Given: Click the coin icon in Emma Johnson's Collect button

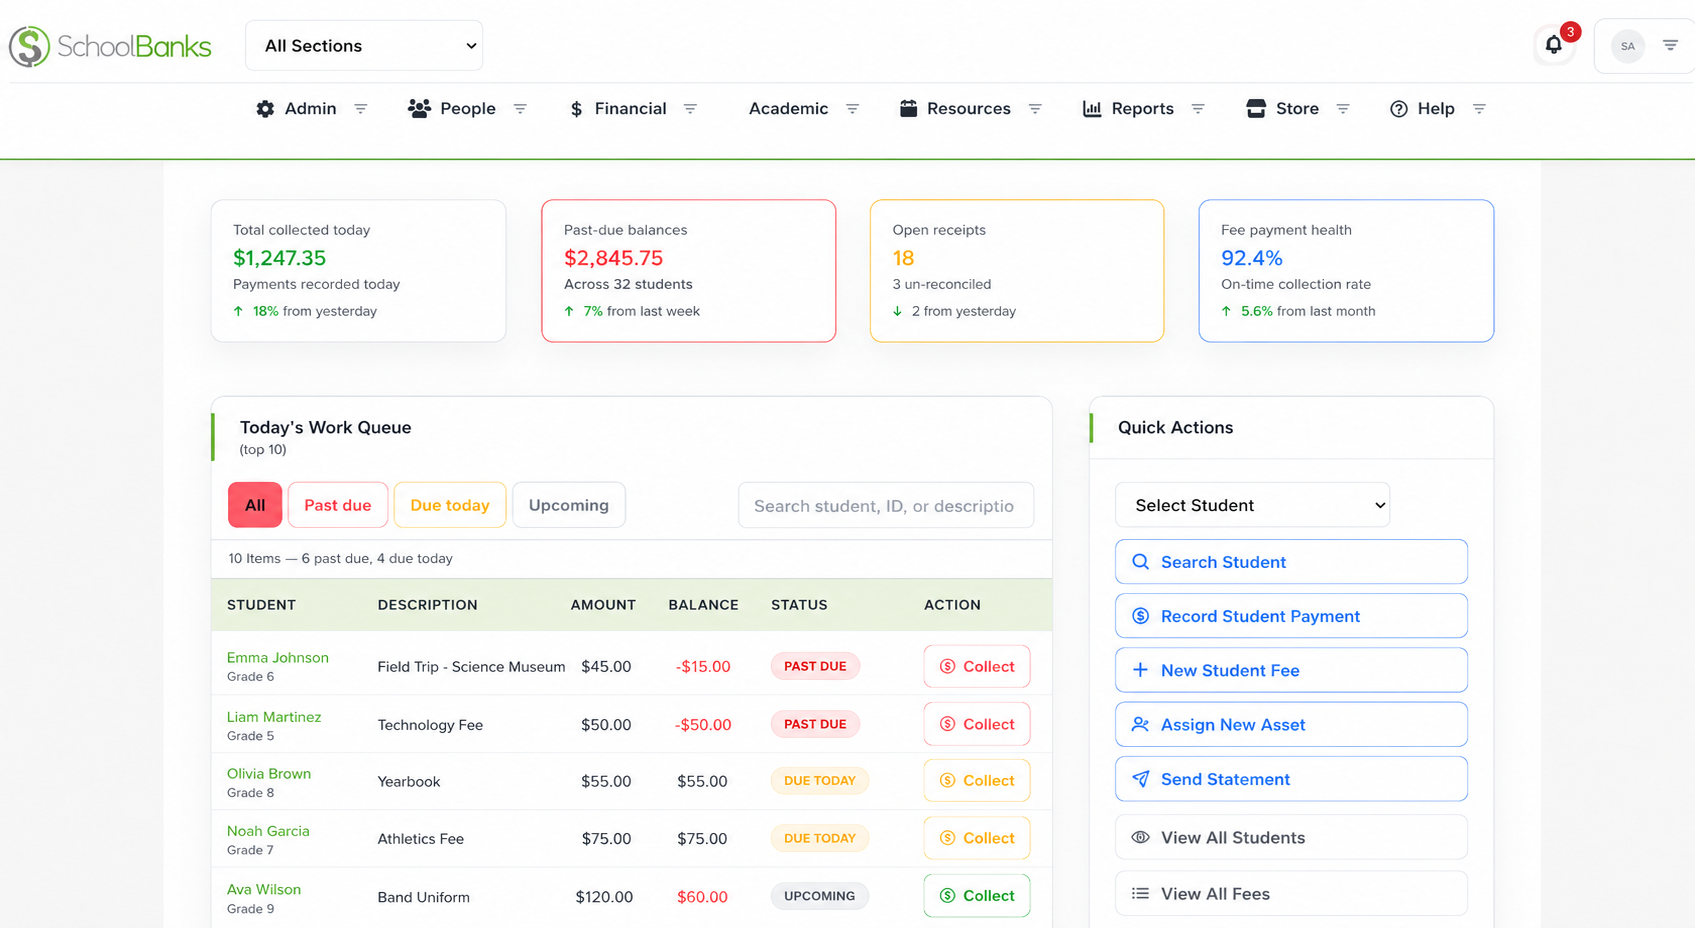Looking at the screenshot, I should click(947, 666).
